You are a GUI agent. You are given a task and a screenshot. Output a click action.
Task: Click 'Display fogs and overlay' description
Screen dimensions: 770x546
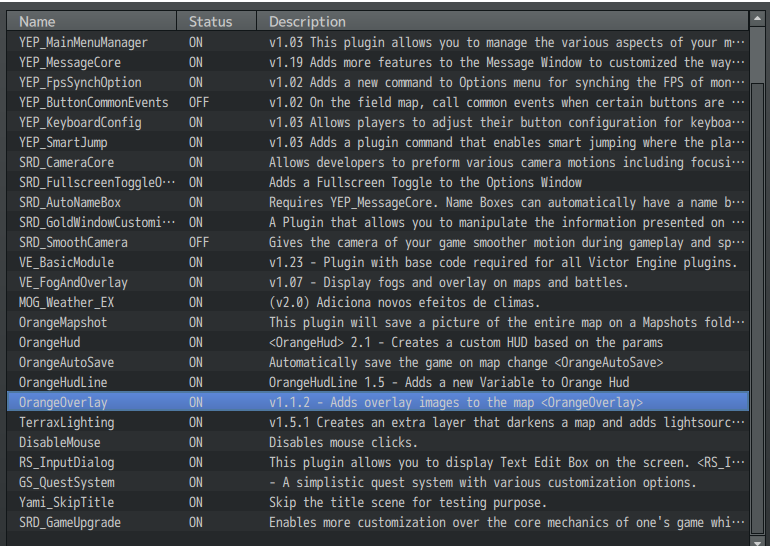coord(449,282)
